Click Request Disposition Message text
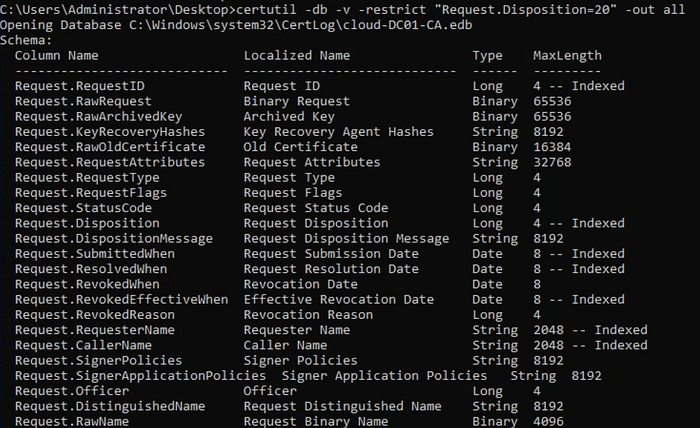The height and width of the screenshot is (428, 700). point(346,238)
